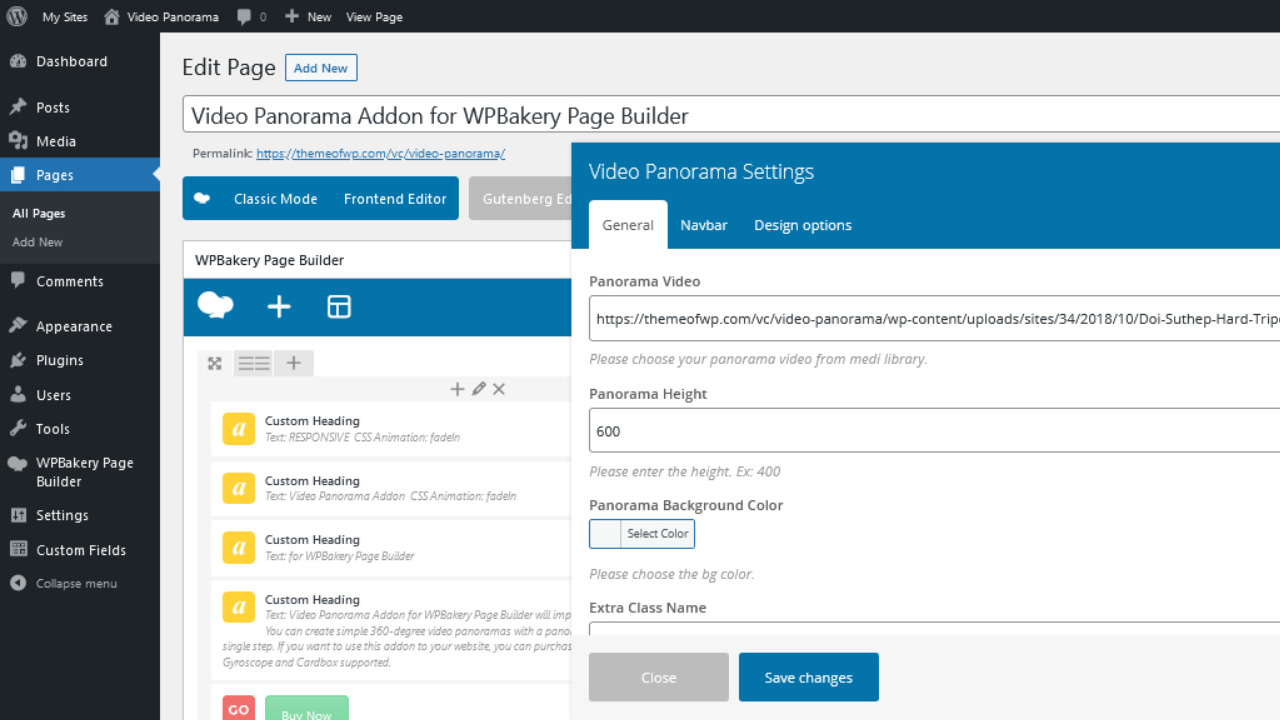Viewport: 1280px width, 720px height.
Task: Select the Custom Heading Video Panorama Addon element
Action: tap(391, 488)
